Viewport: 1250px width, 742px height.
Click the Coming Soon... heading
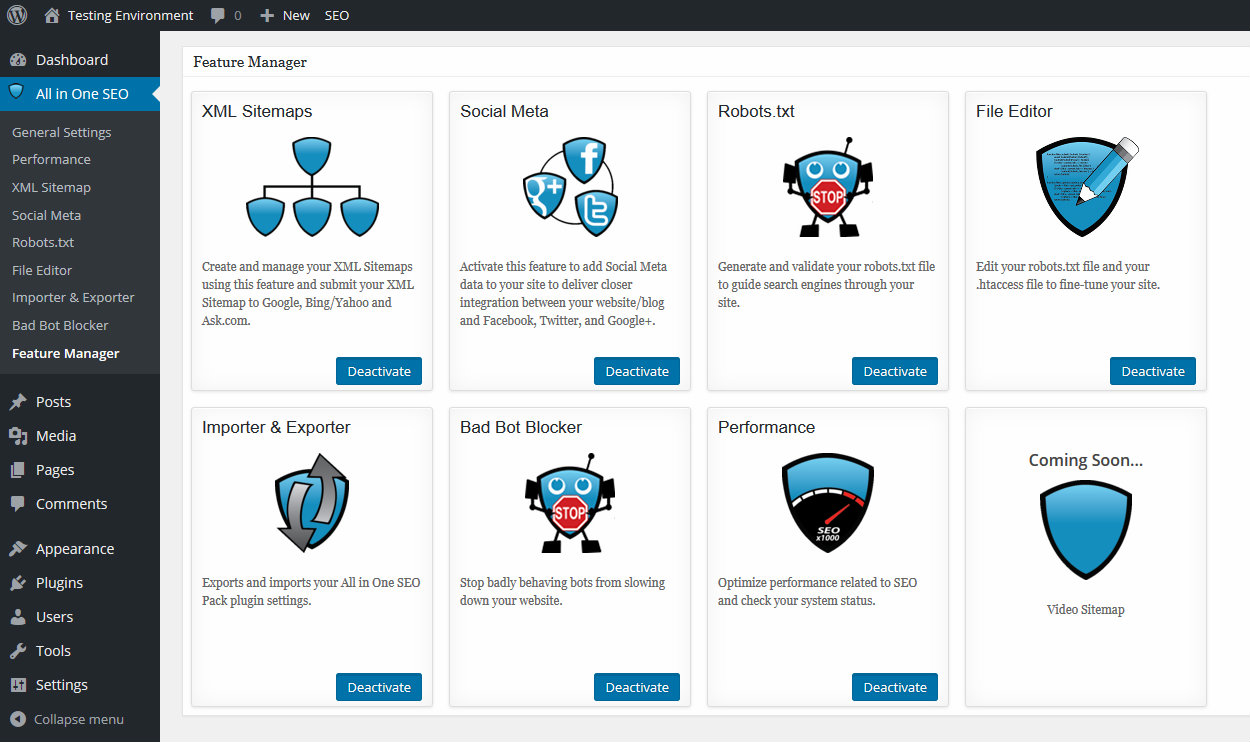pos(1086,460)
